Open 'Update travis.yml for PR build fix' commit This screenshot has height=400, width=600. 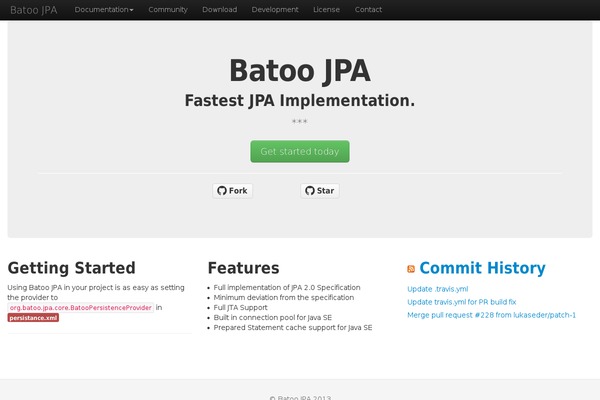point(461,302)
